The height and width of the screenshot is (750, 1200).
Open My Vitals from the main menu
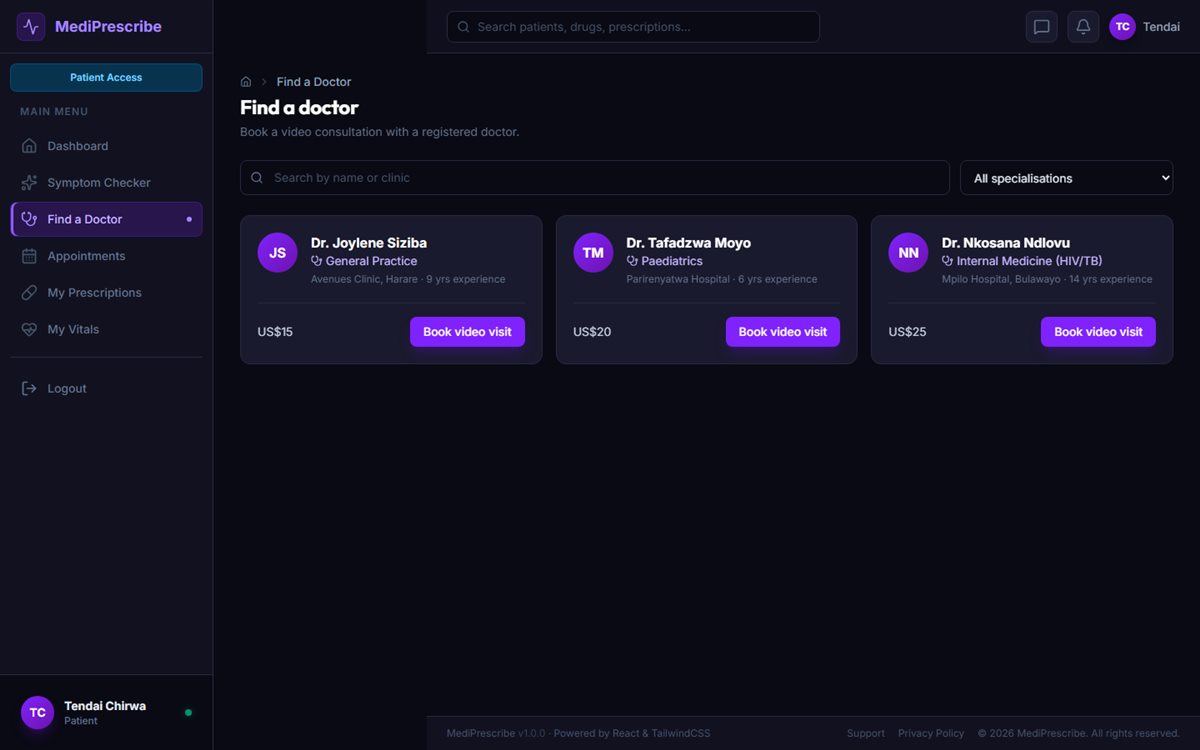tap(106, 329)
